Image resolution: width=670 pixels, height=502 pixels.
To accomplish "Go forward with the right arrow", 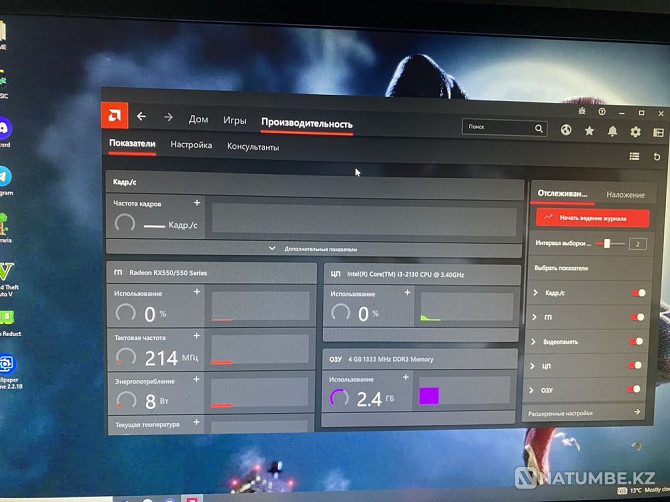I will [x=168, y=117].
